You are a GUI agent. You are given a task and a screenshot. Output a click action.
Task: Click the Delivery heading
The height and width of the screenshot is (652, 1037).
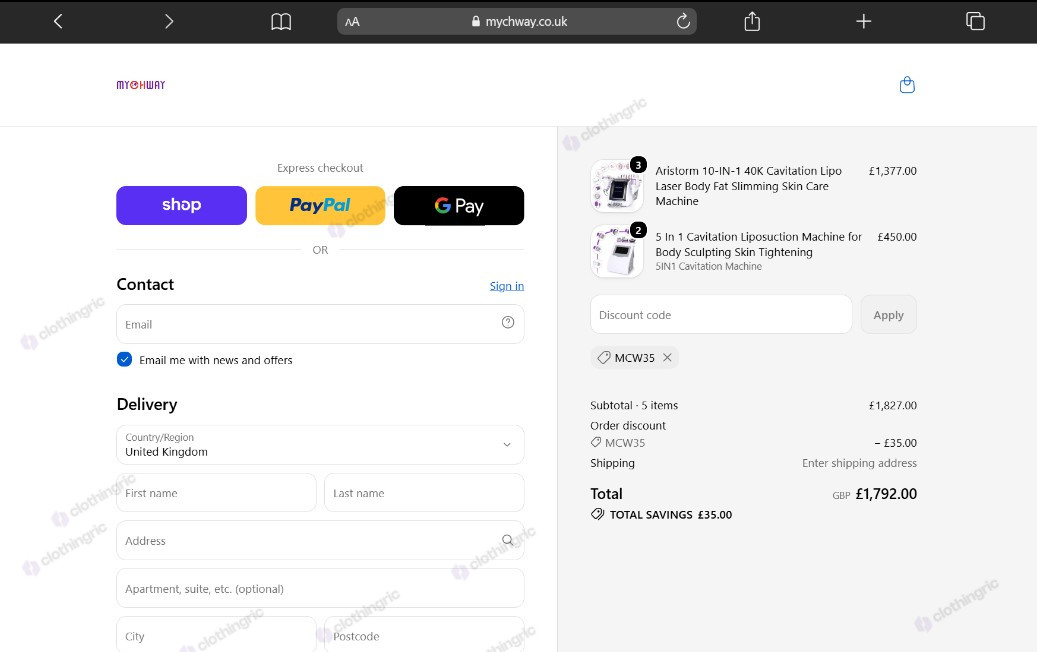pyautogui.click(x=147, y=404)
